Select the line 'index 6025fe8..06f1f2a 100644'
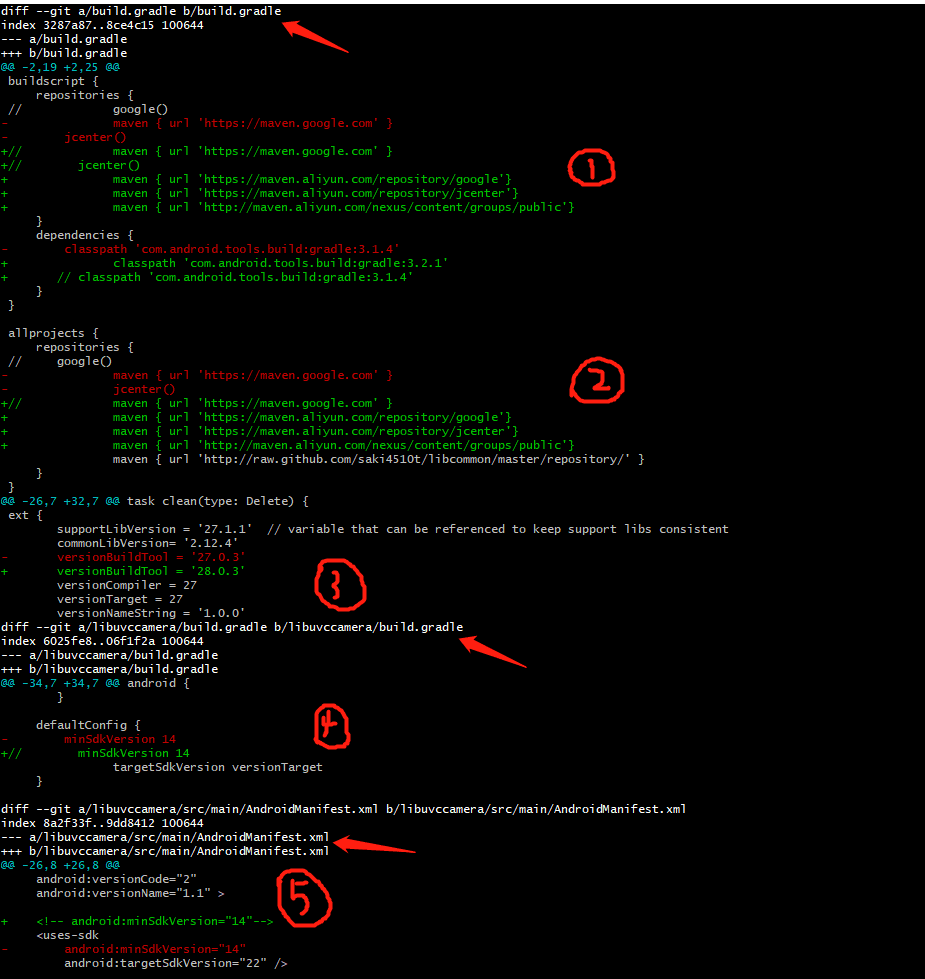This screenshot has width=925, height=979. [x=102, y=641]
